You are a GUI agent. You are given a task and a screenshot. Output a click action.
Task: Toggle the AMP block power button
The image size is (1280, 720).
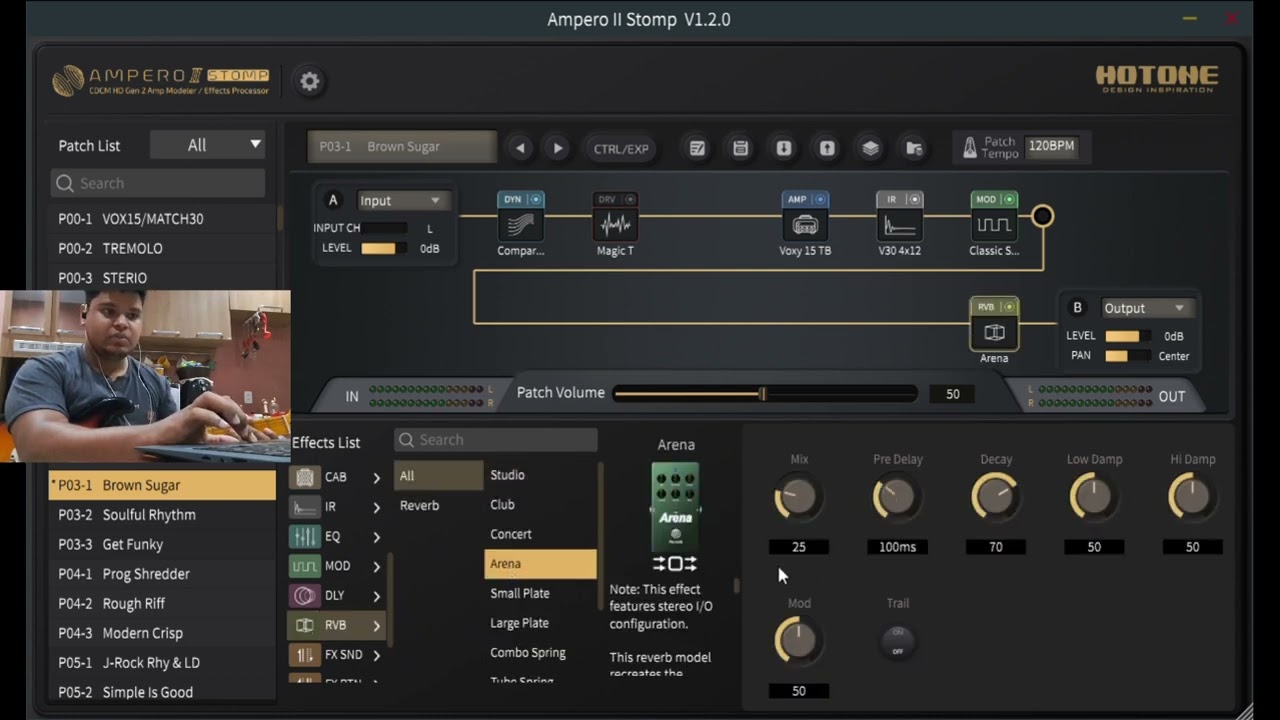(x=820, y=199)
